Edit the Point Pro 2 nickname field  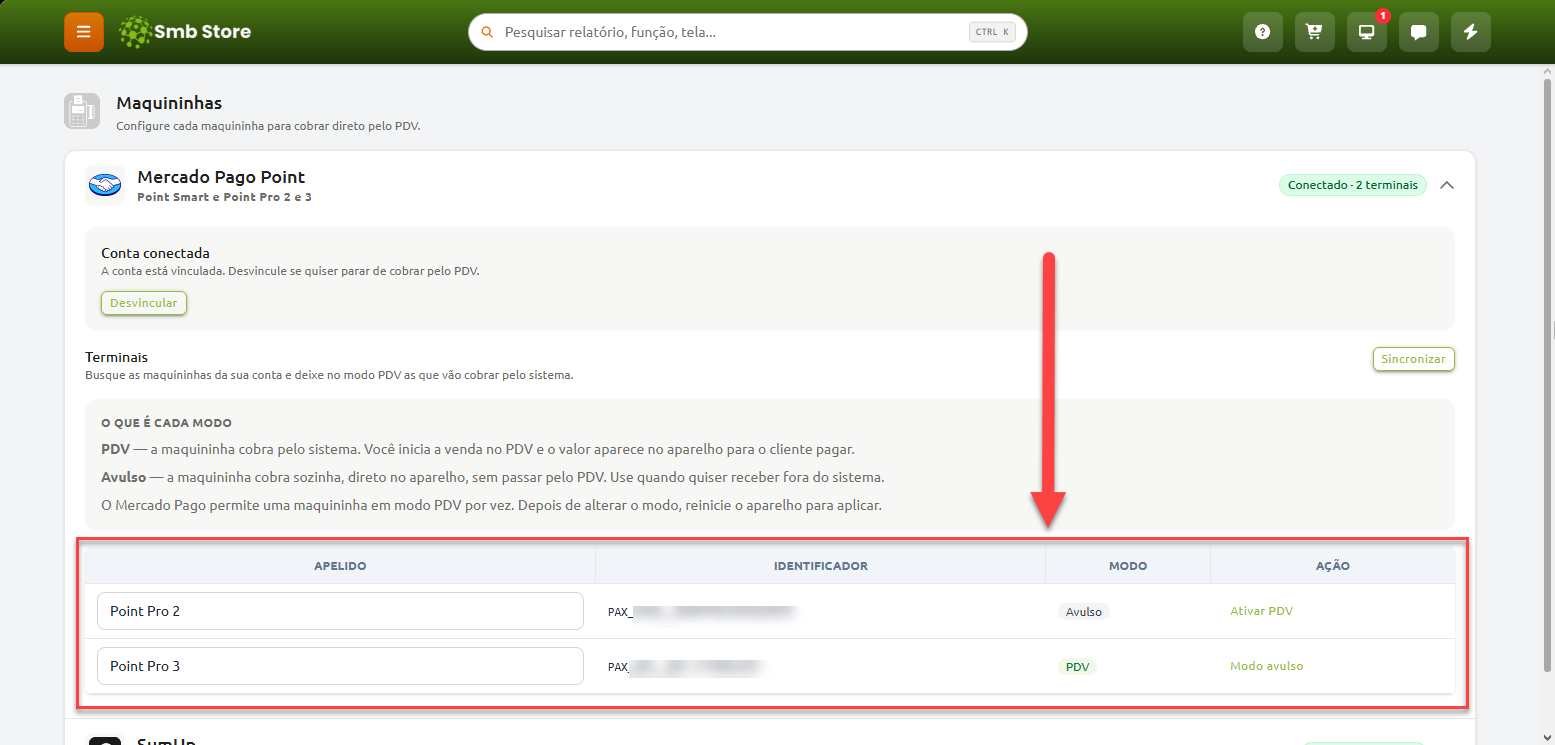pos(340,611)
